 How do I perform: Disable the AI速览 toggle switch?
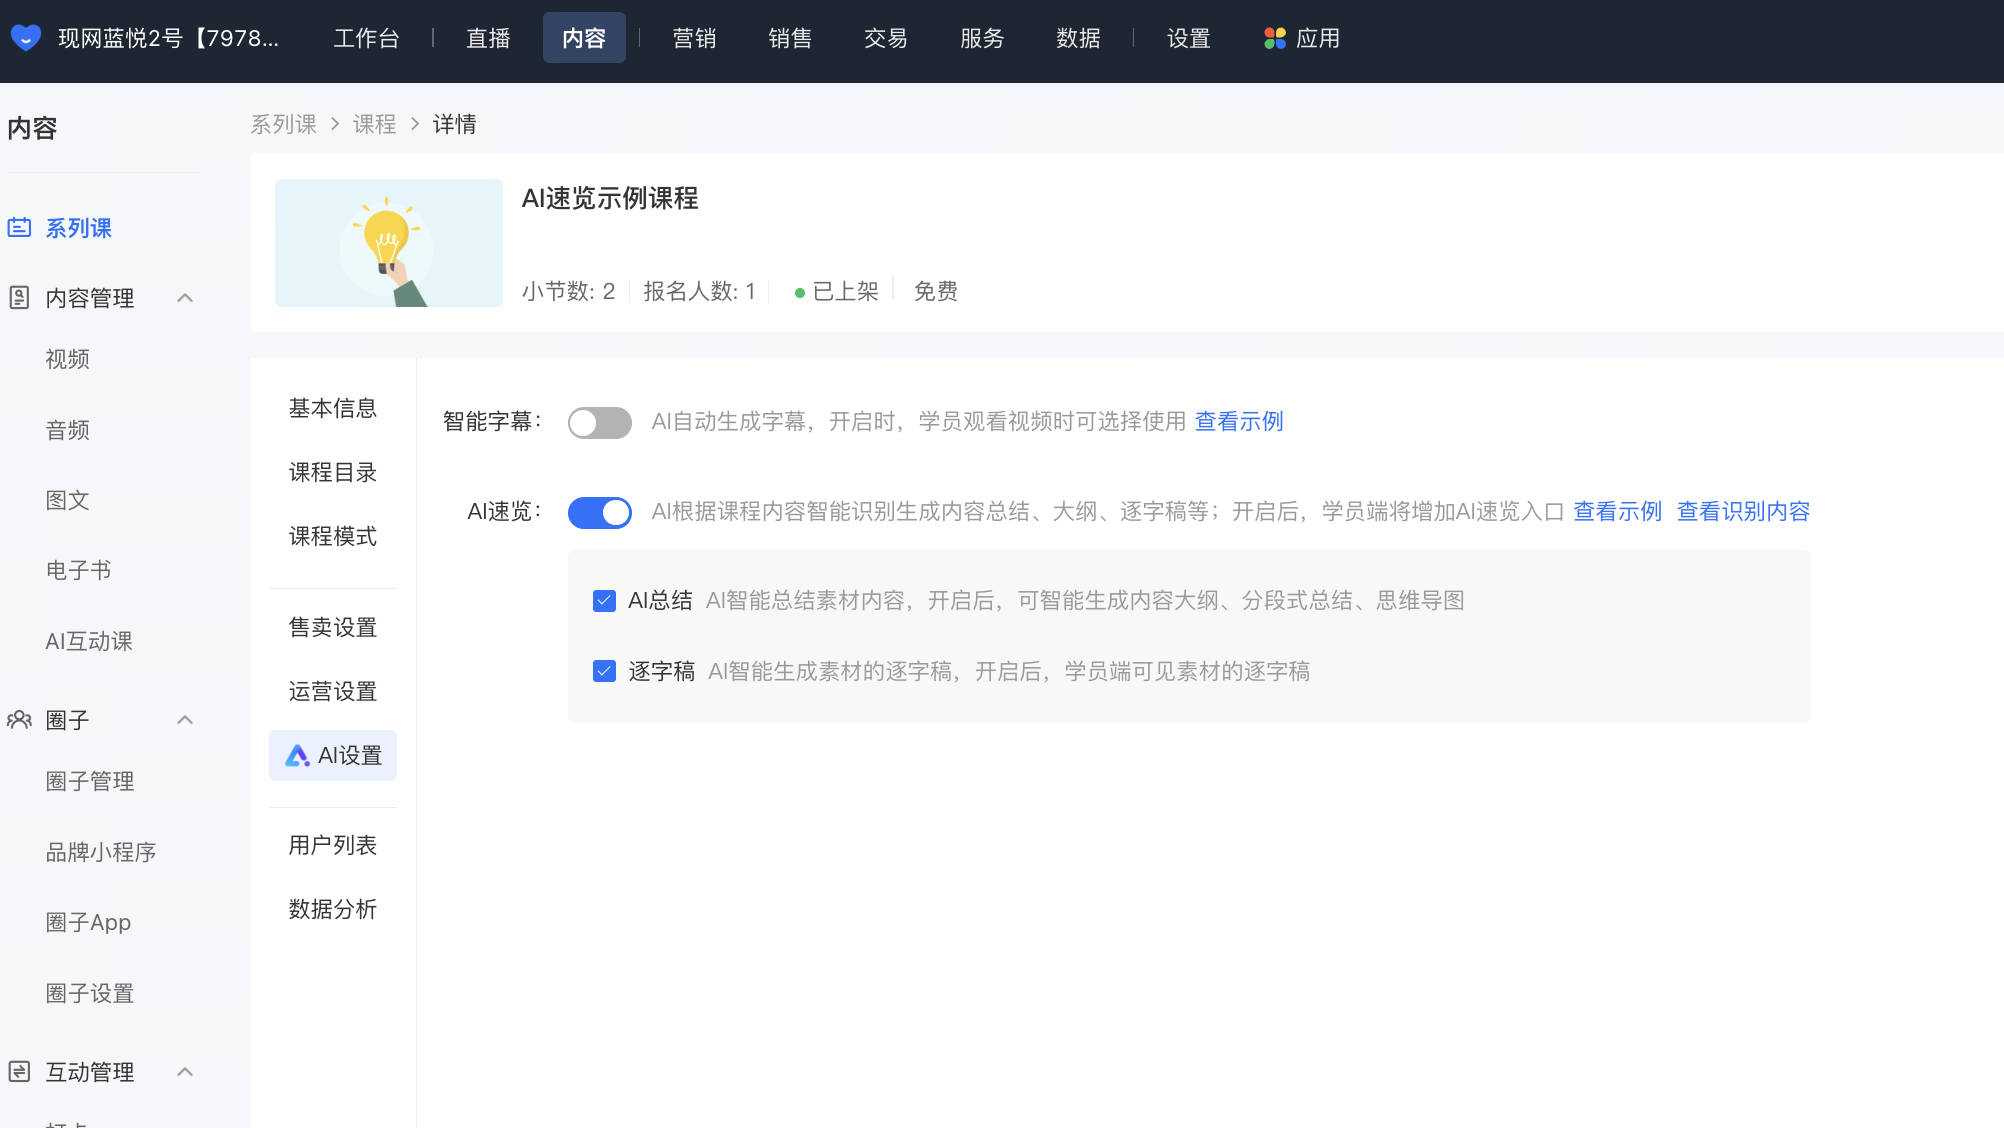click(x=600, y=512)
